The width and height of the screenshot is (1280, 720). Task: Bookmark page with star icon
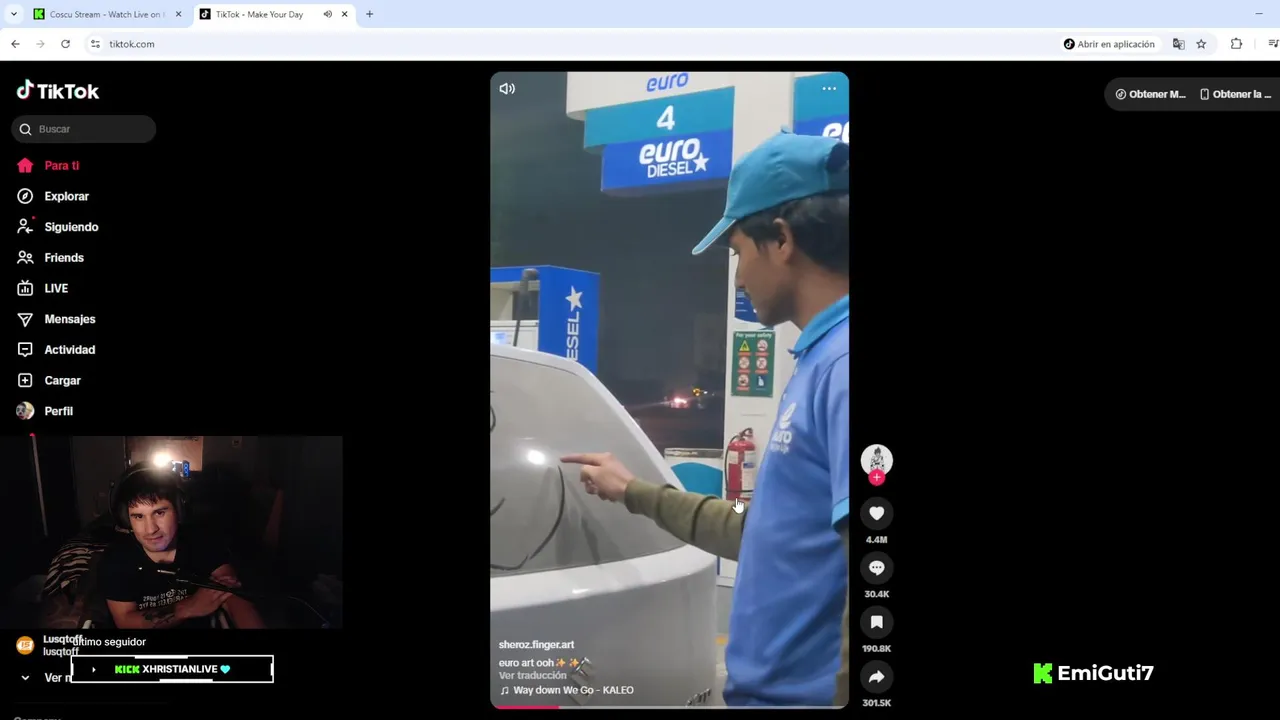click(x=1201, y=44)
